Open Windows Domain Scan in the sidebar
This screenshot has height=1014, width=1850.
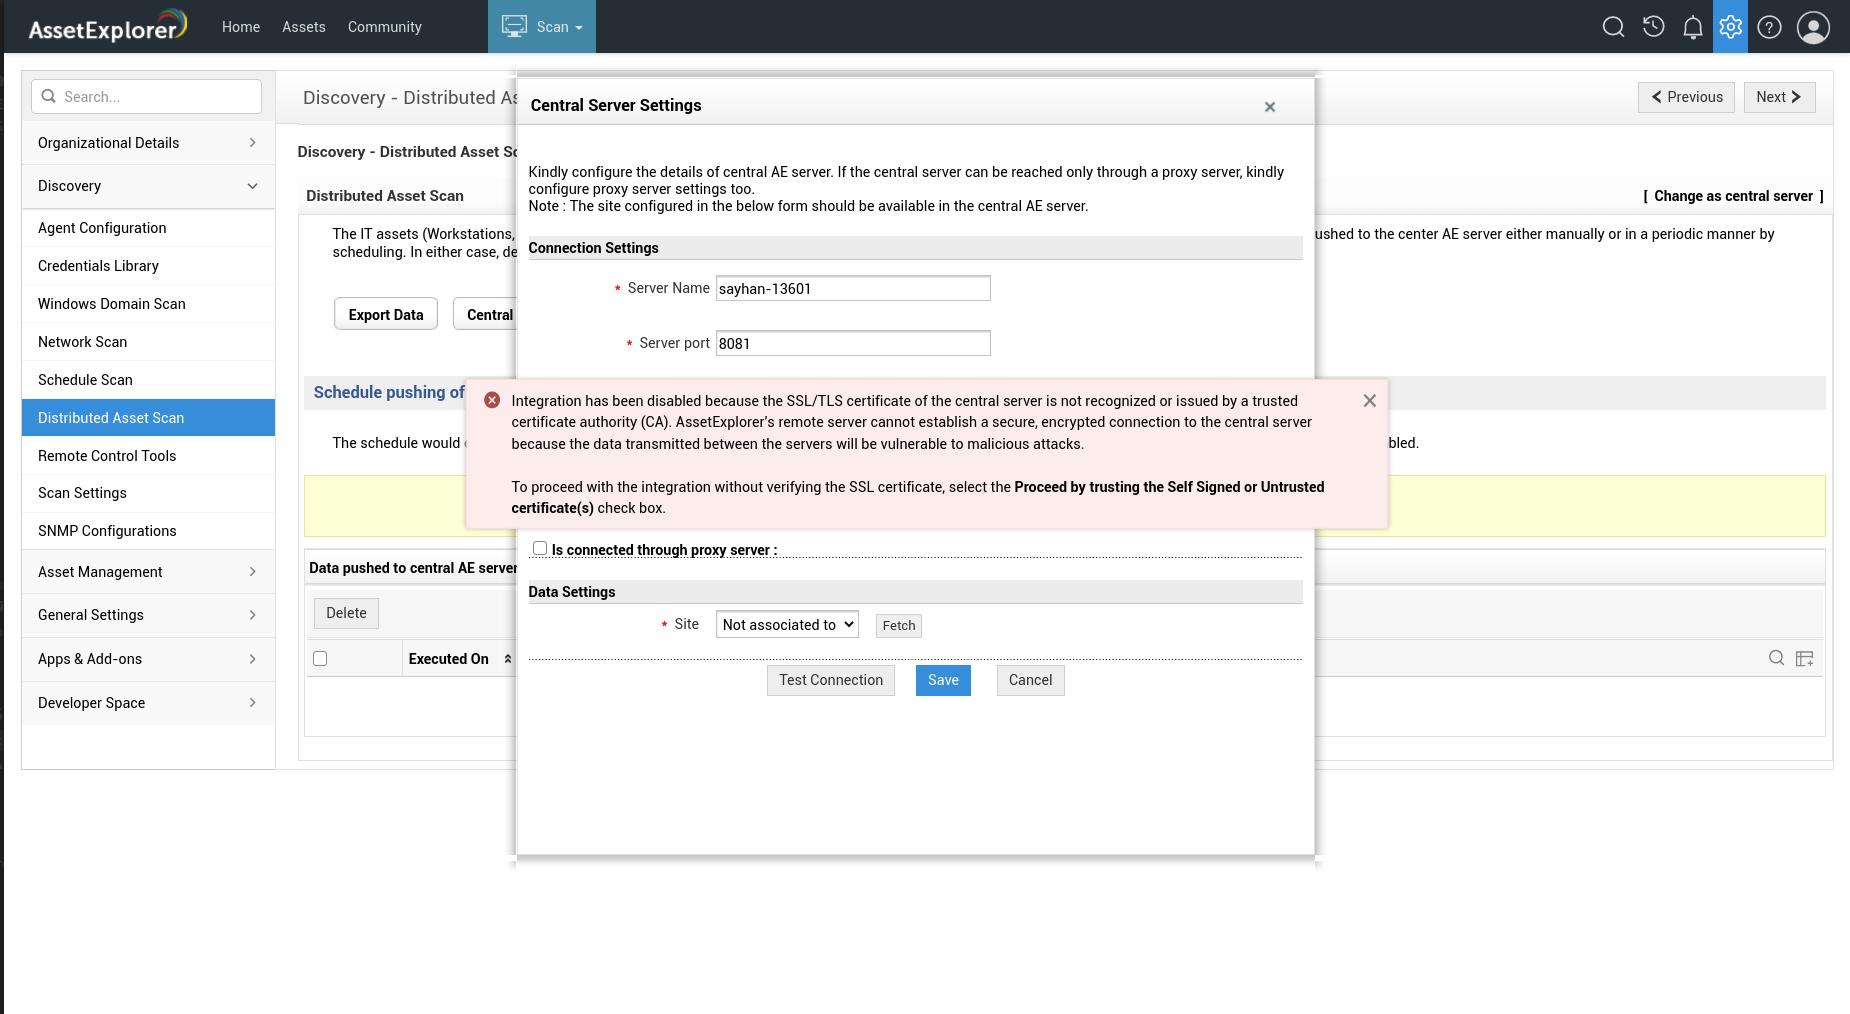(148, 304)
